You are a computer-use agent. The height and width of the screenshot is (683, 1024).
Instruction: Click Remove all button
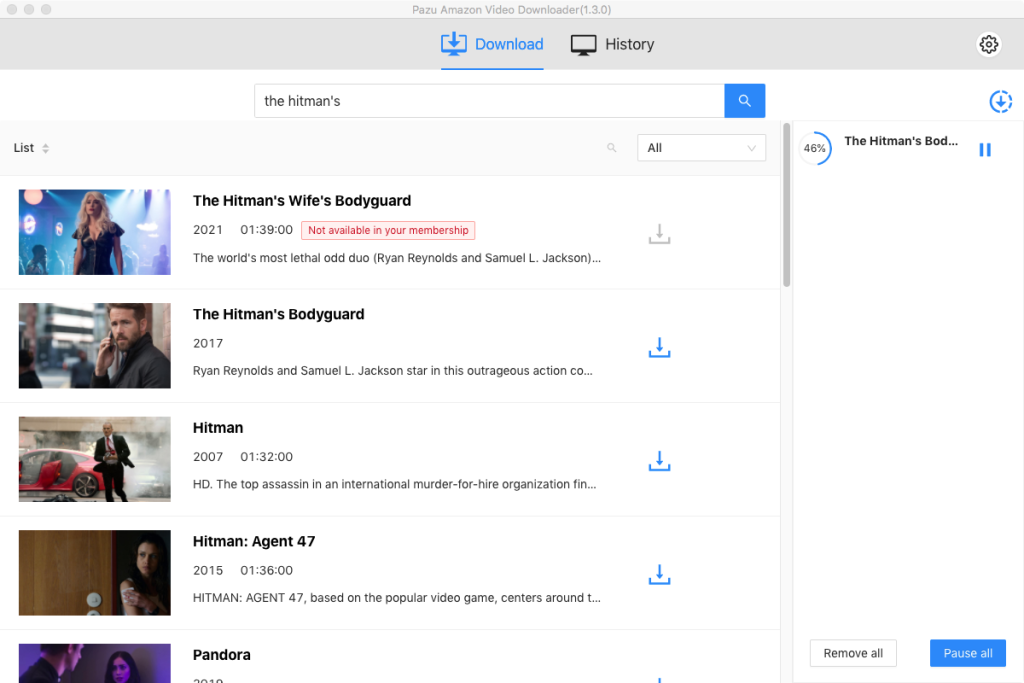pos(853,653)
